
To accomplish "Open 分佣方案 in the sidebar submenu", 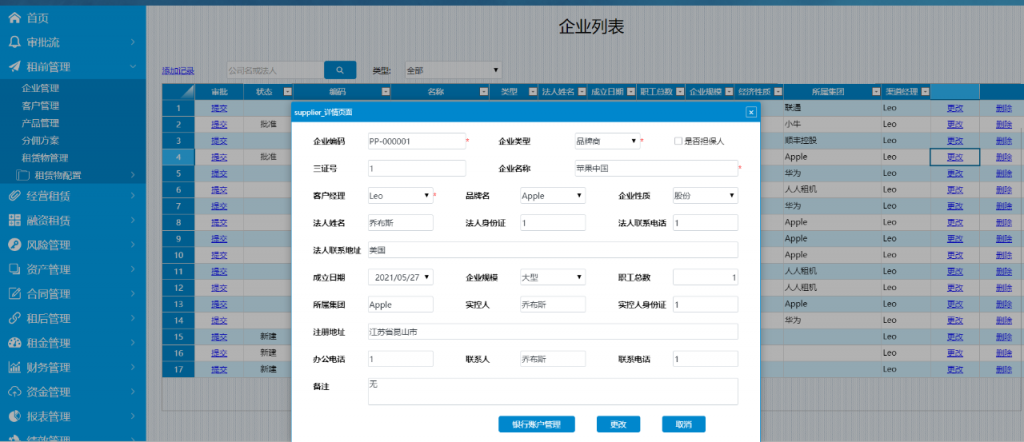I will click(40, 140).
